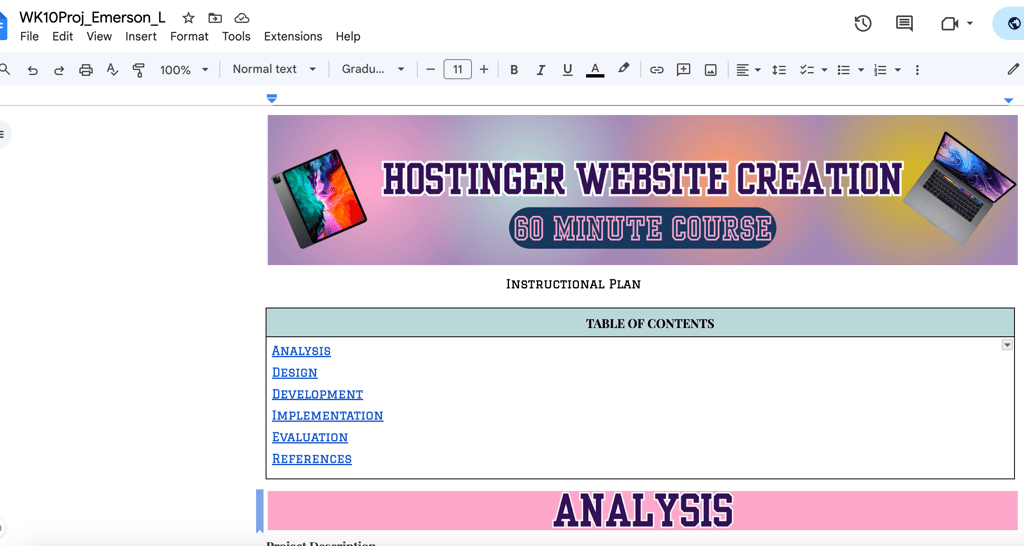Open the Tools menu
Viewport: 1024px width, 546px height.
tap(236, 37)
